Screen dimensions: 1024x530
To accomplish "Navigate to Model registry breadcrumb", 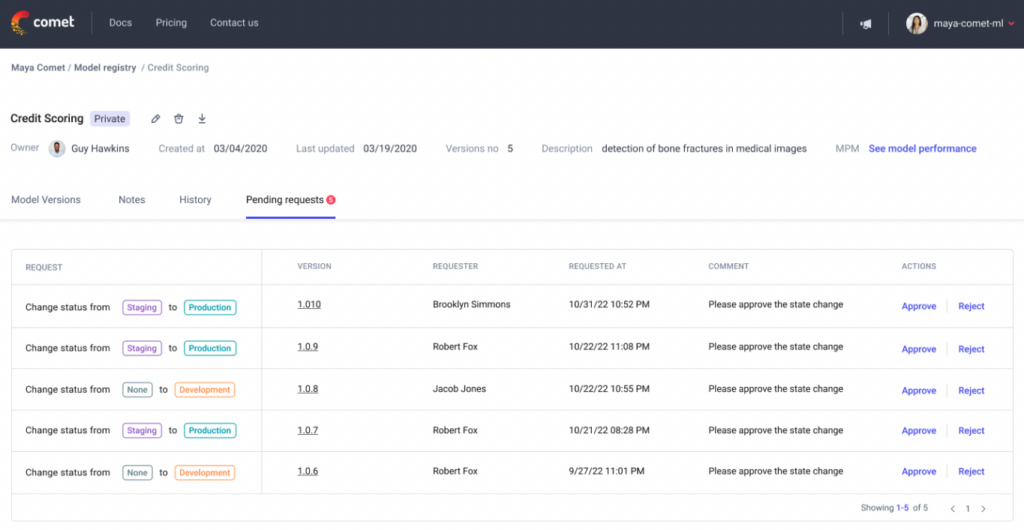I will [x=107, y=68].
